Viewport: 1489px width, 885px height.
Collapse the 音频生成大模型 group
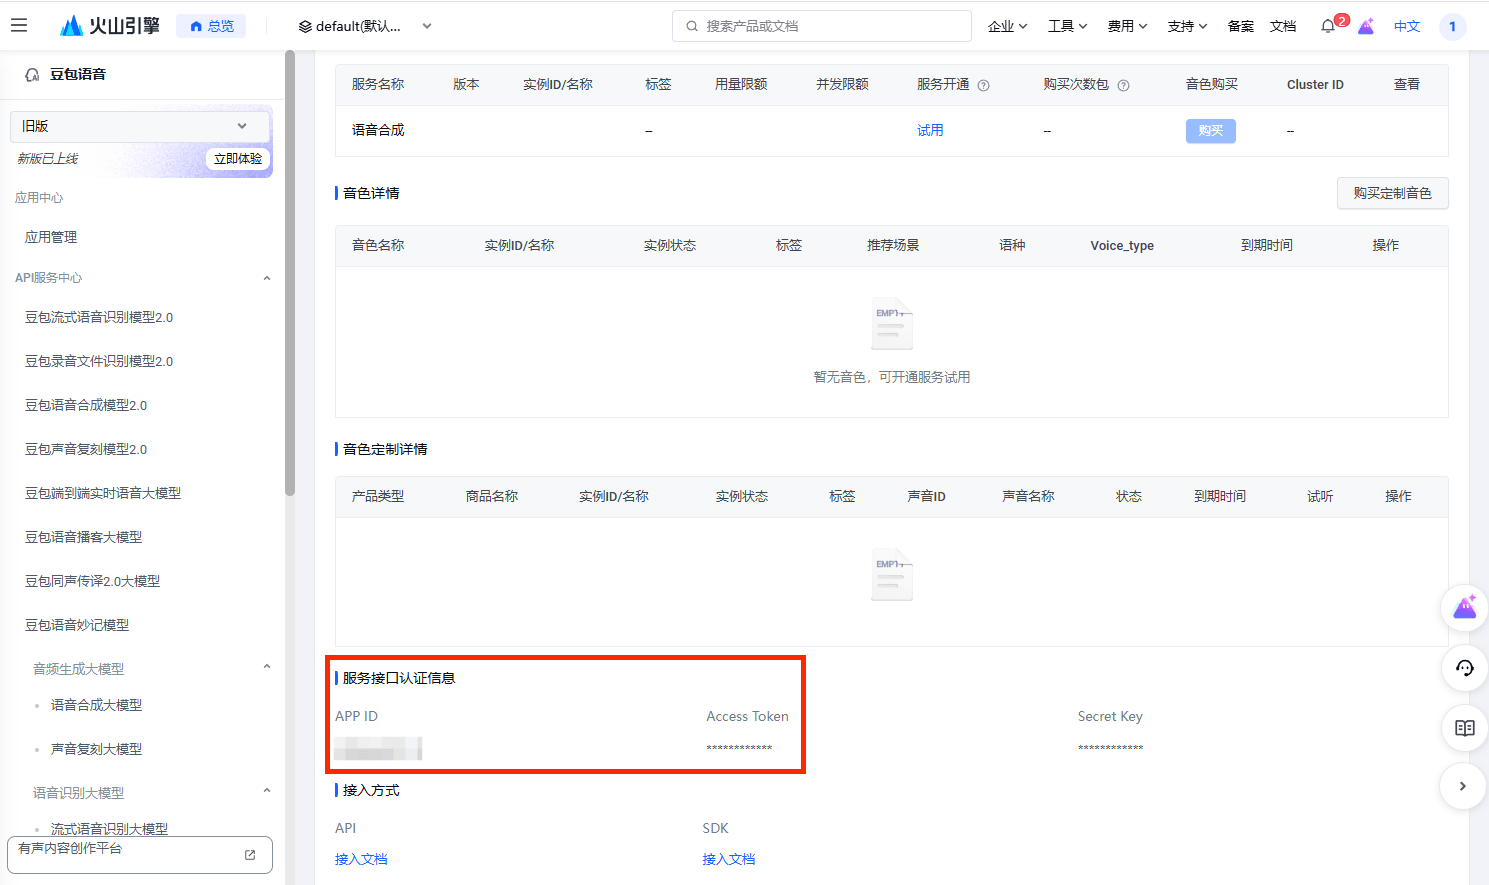[266, 668]
